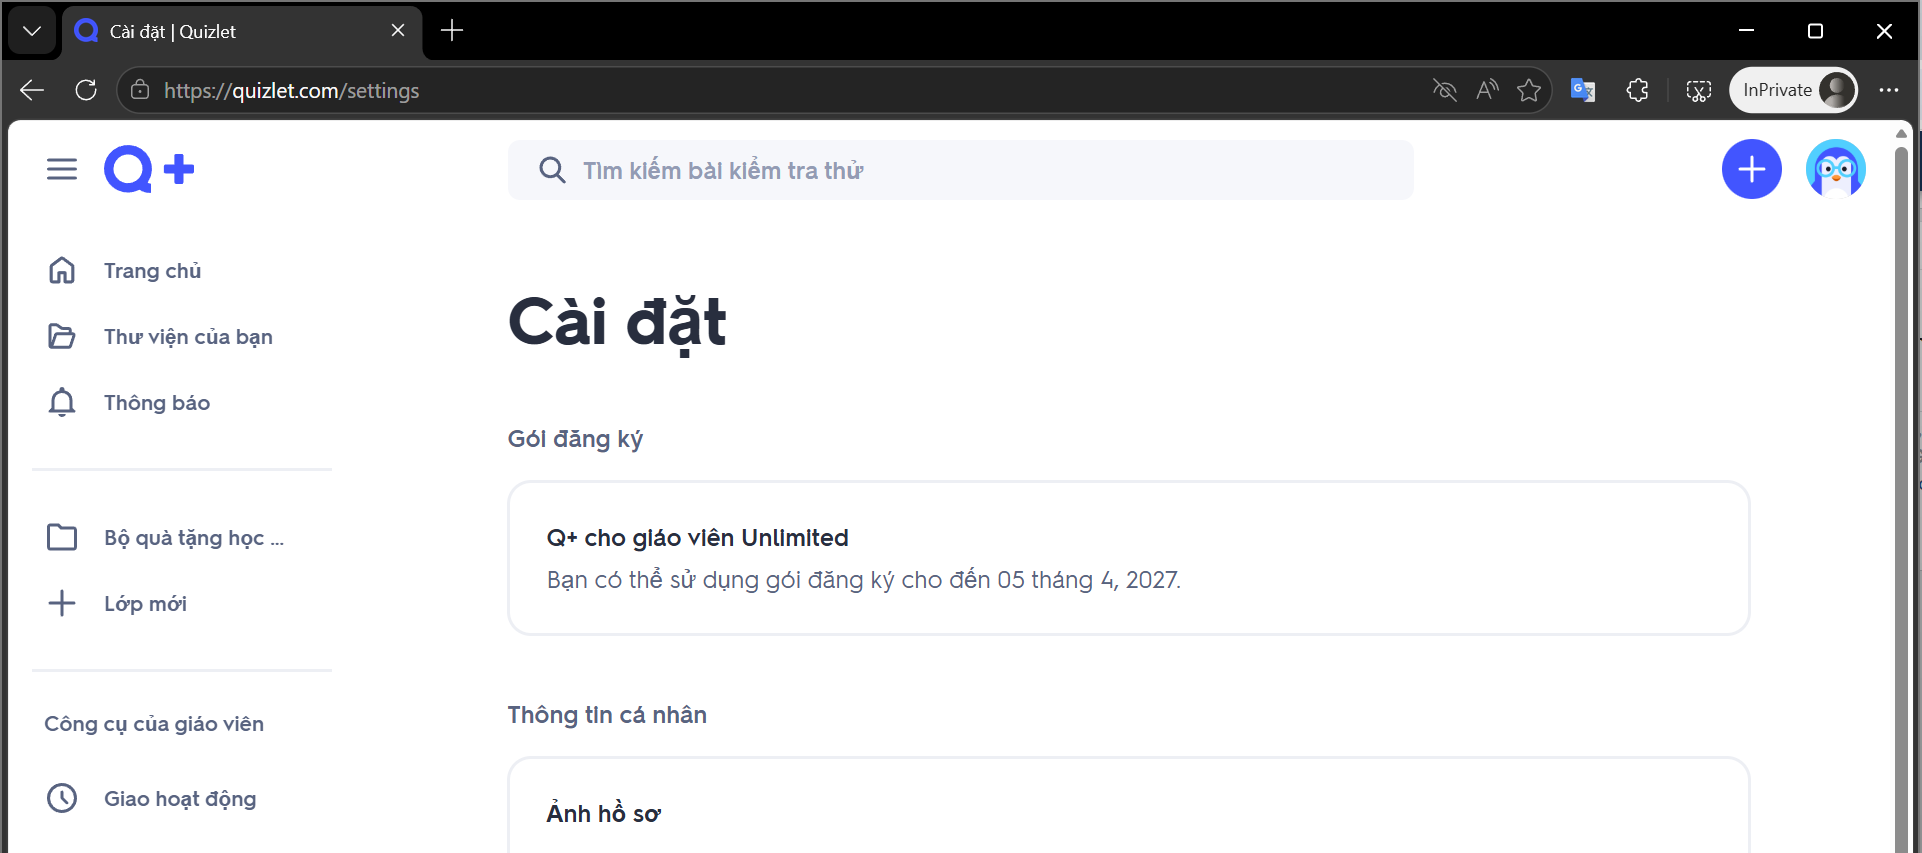Click the Ảnh hồ sơ label

pyautogui.click(x=603, y=813)
